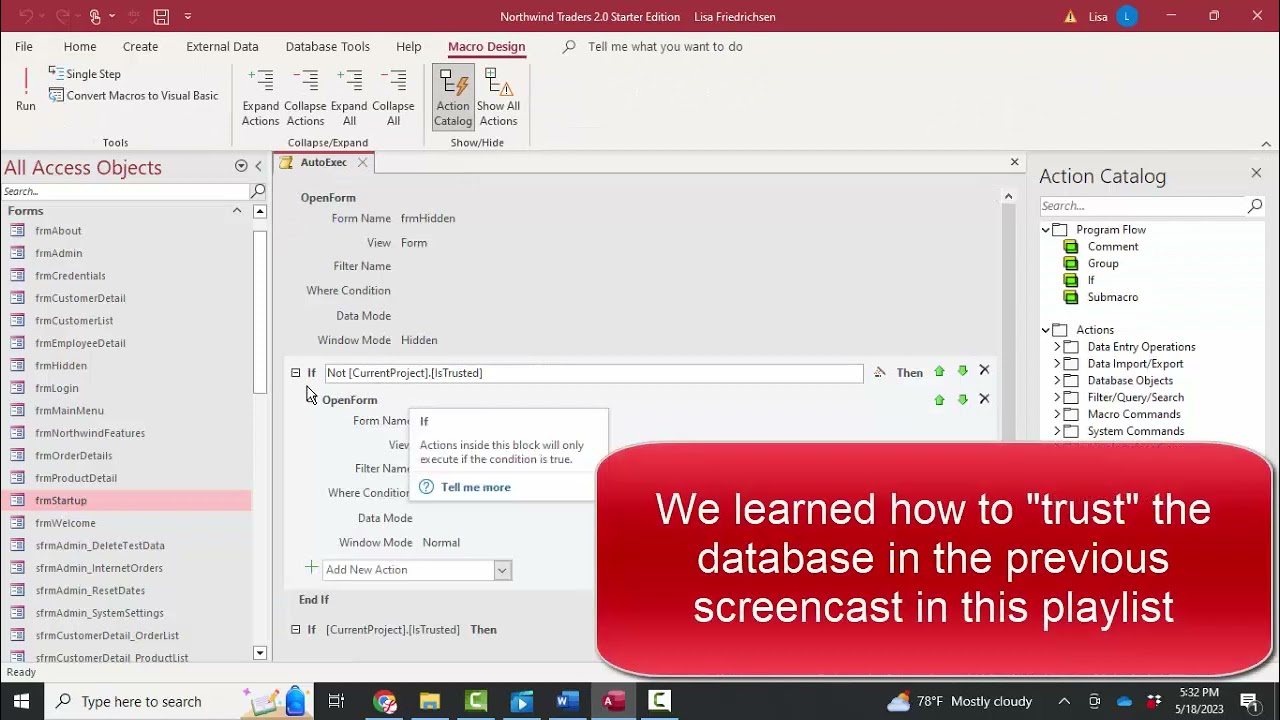Click Expand All in the ribbon

coord(349,97)
